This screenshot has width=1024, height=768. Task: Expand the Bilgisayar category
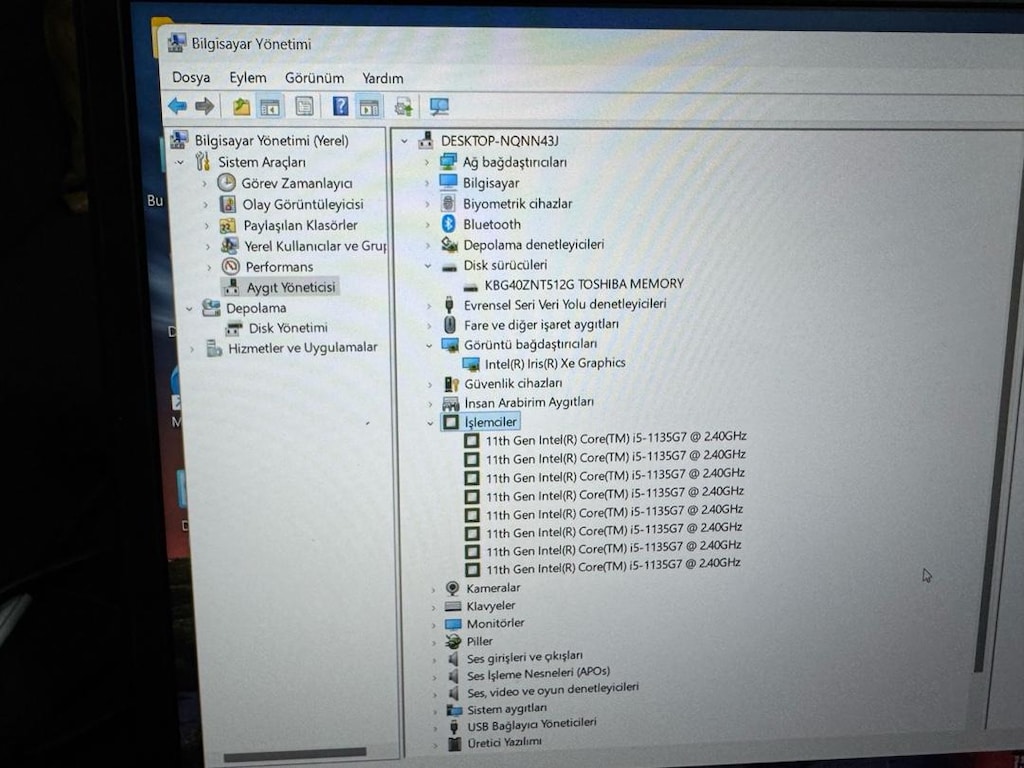(x=427, y=183)
